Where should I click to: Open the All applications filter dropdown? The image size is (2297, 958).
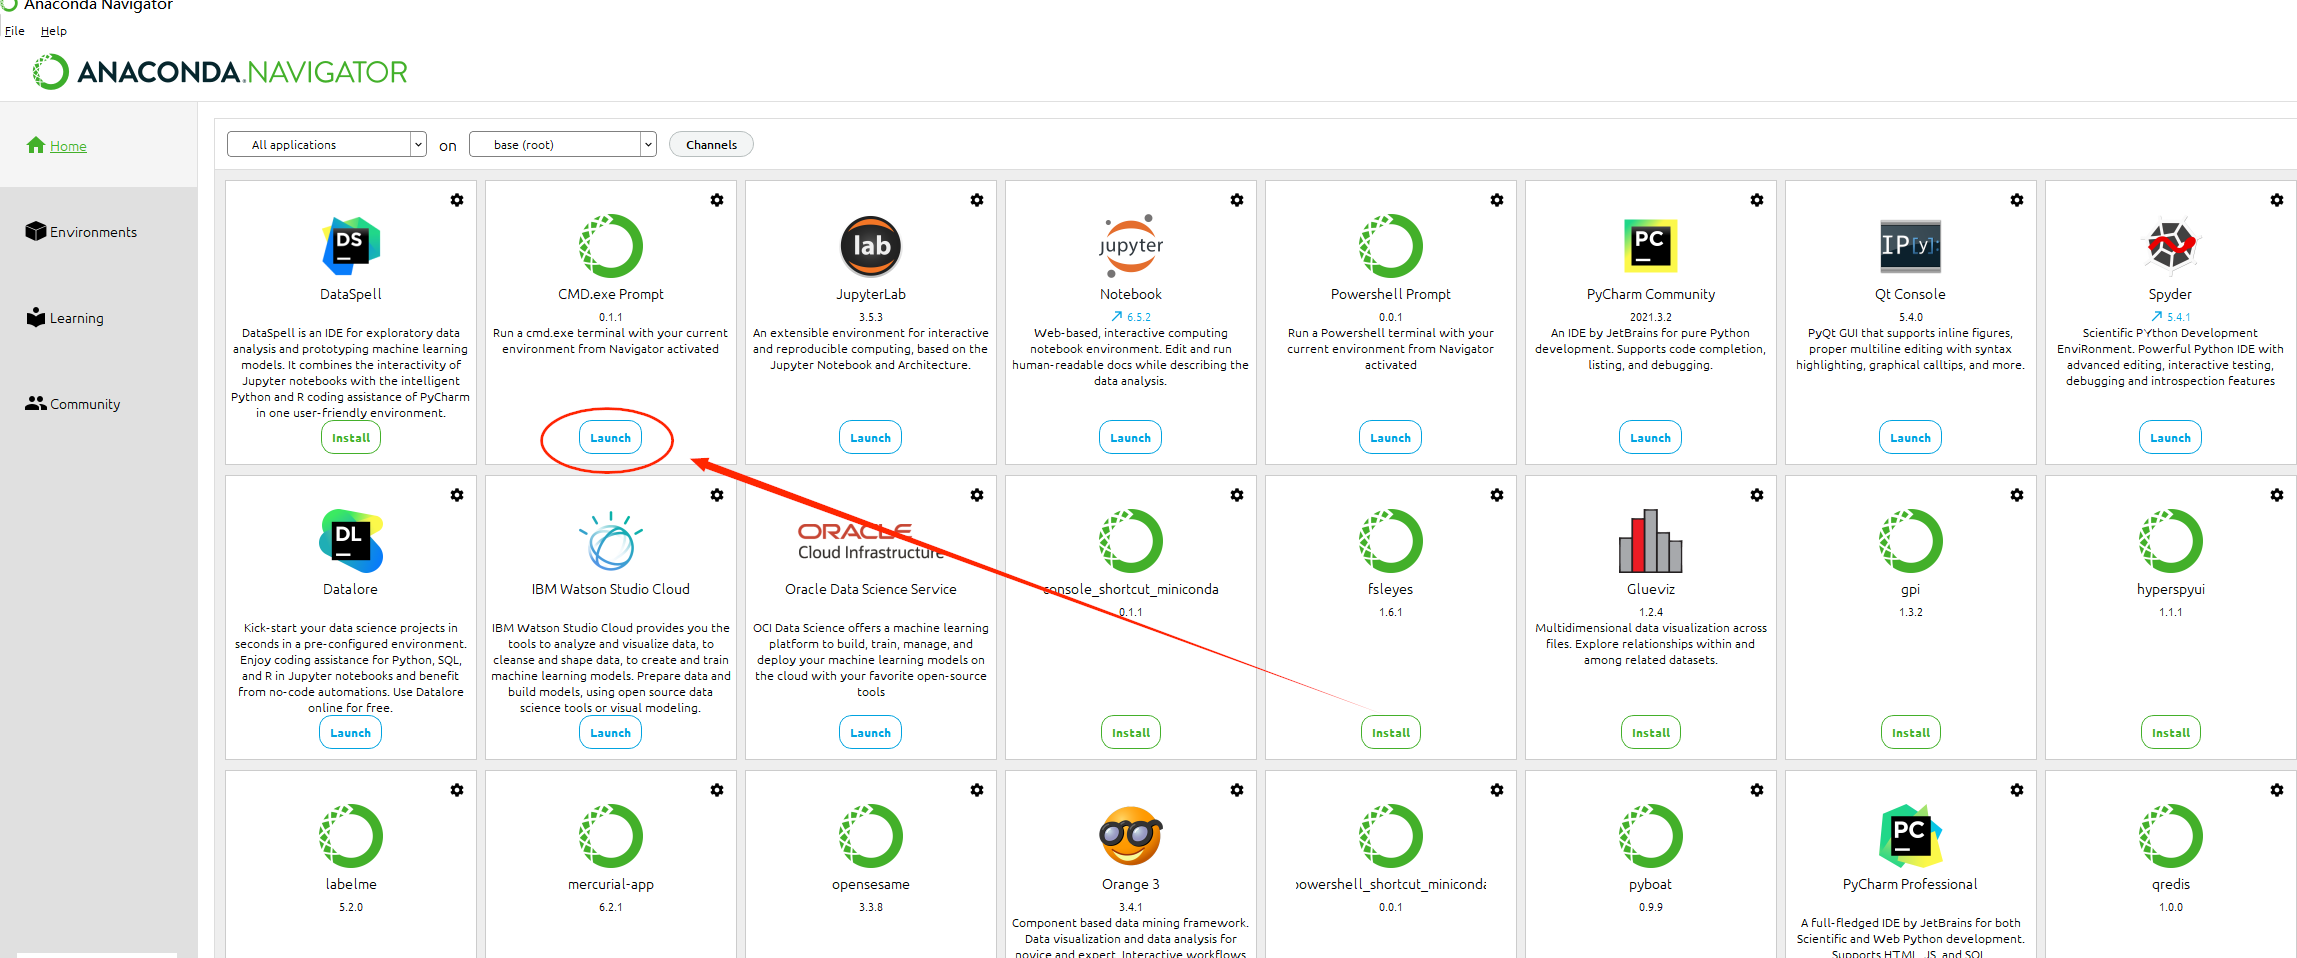pos(327,145)
